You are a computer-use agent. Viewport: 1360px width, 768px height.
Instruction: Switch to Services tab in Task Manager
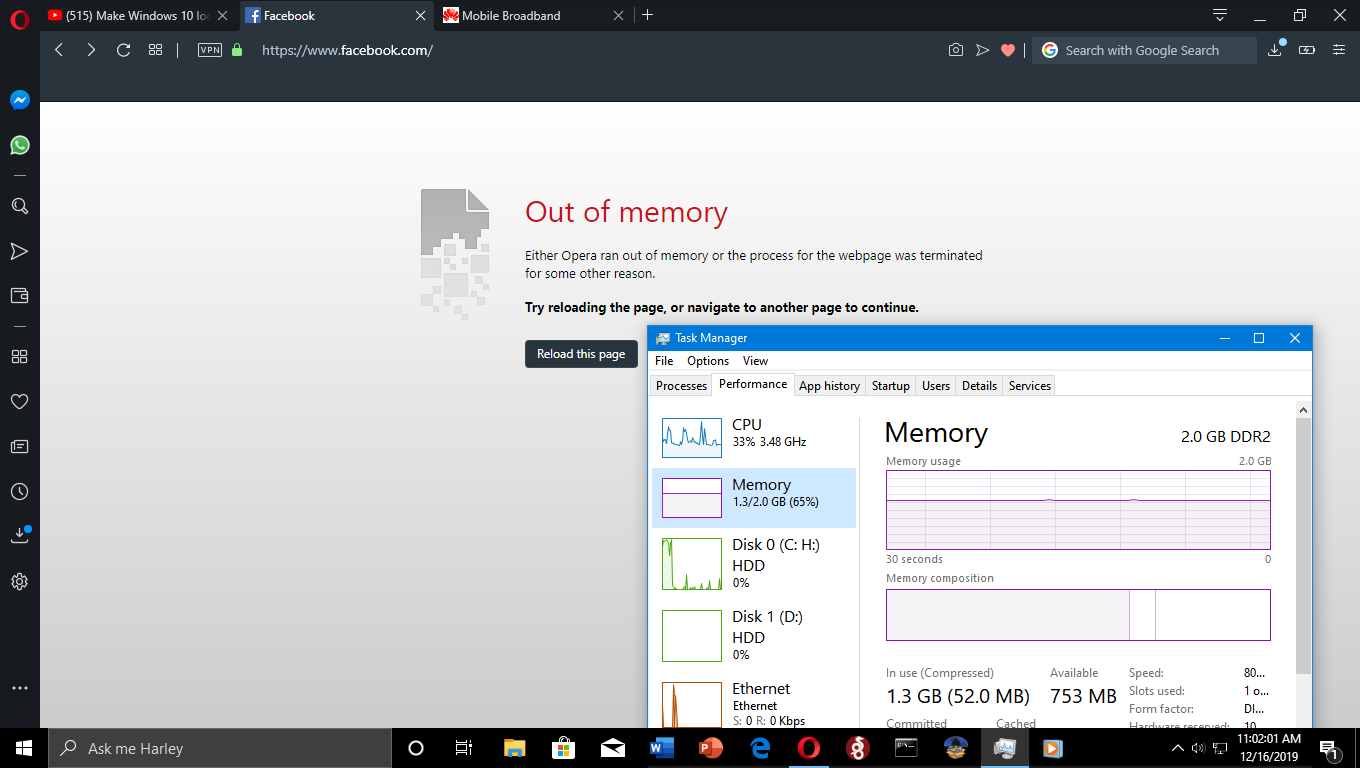(x=1030, y=386)
